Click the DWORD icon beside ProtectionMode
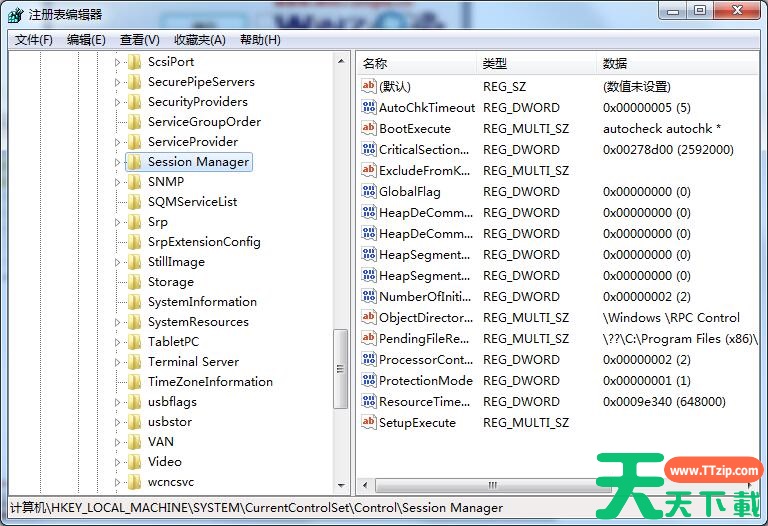 [368, 381]
